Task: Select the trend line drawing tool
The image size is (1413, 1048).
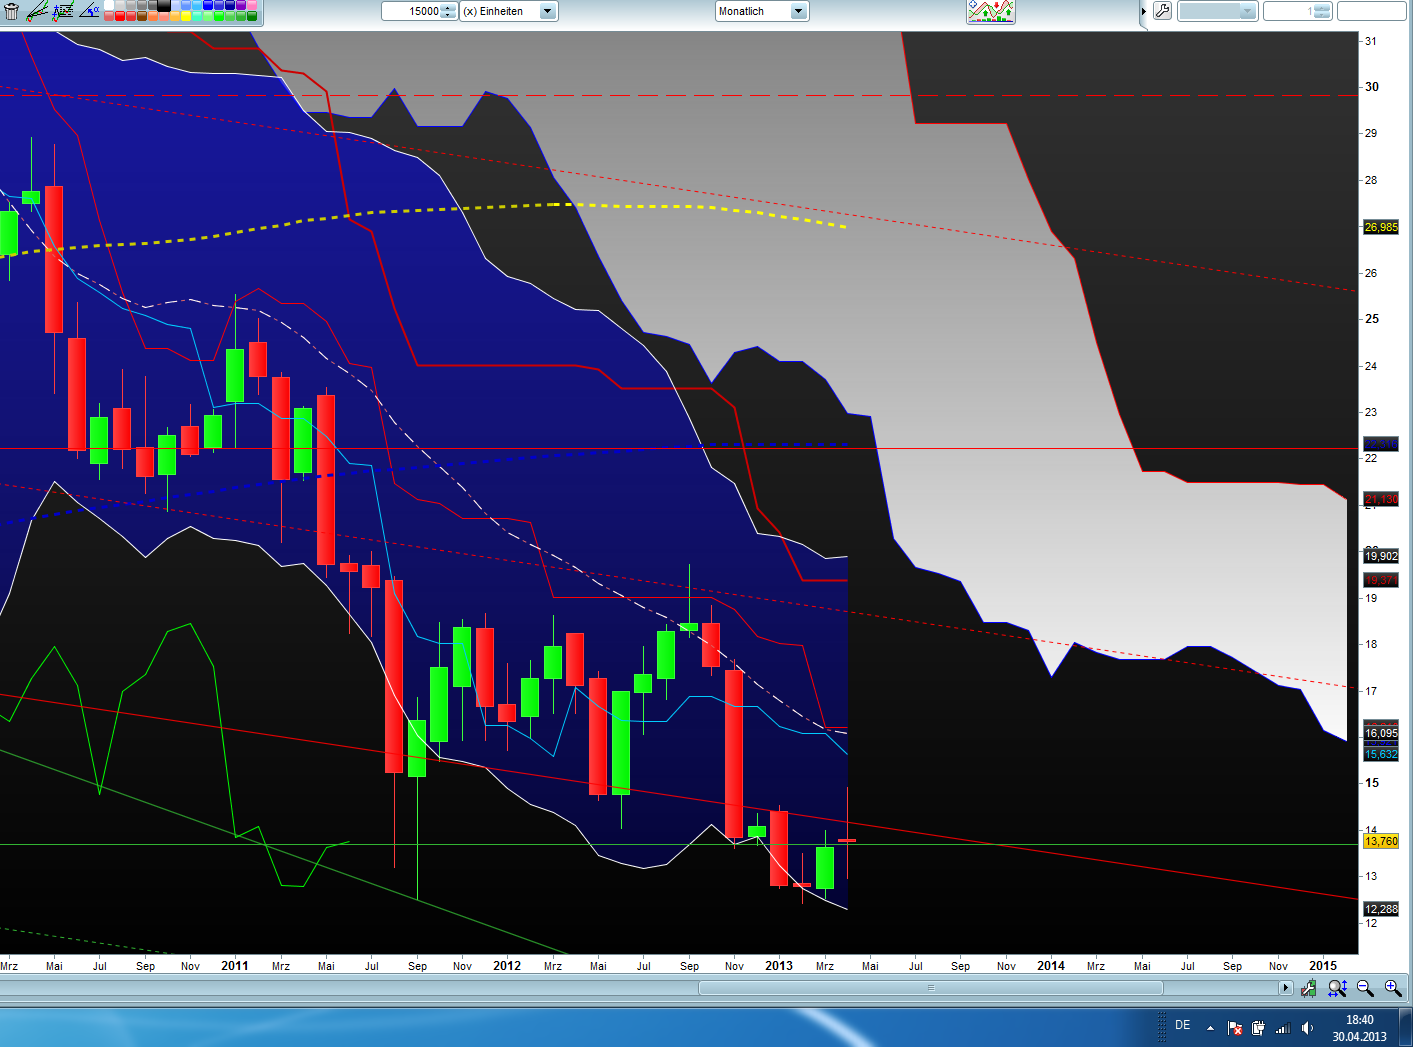Action: 37,11
